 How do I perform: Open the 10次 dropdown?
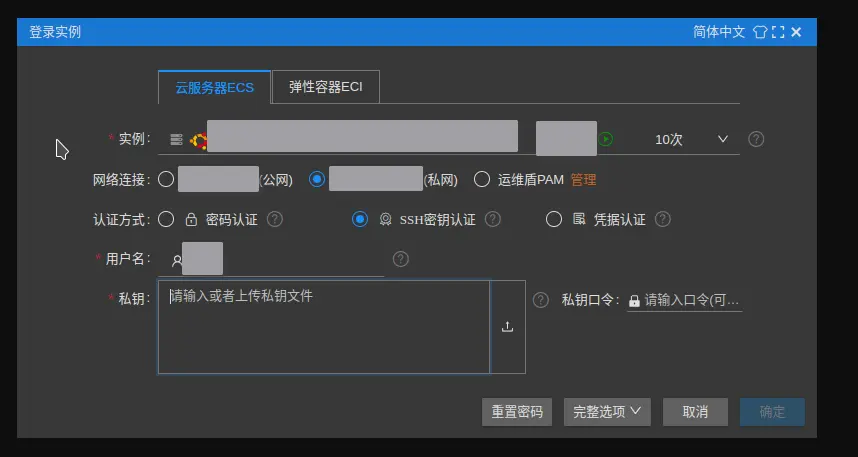coord(669,140)
